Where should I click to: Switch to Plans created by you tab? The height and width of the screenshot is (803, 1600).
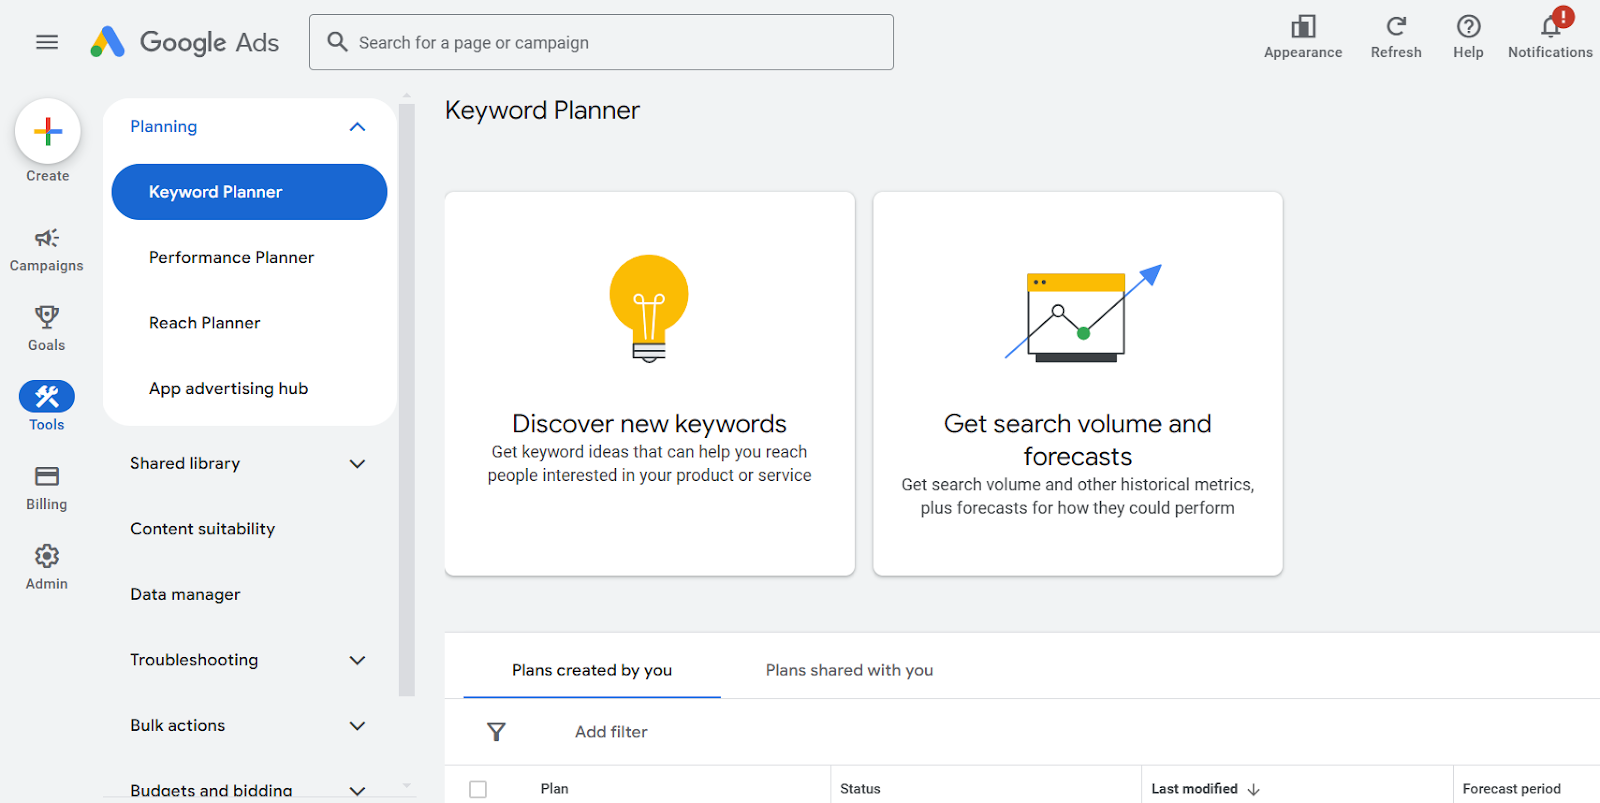(x=592, y=670)
